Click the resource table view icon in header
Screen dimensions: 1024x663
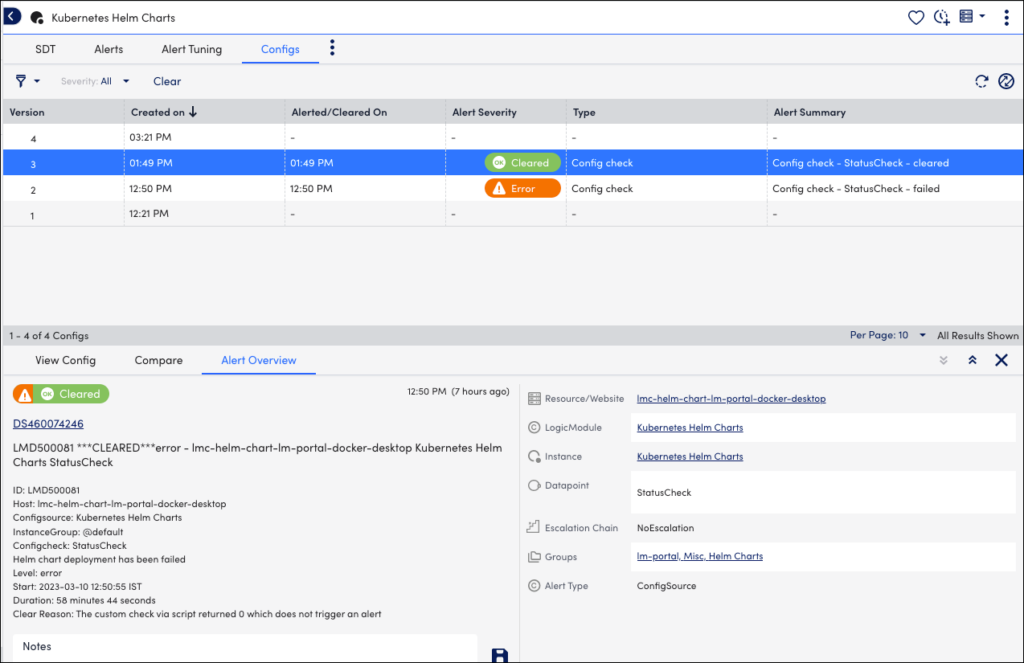pos(966,17)
